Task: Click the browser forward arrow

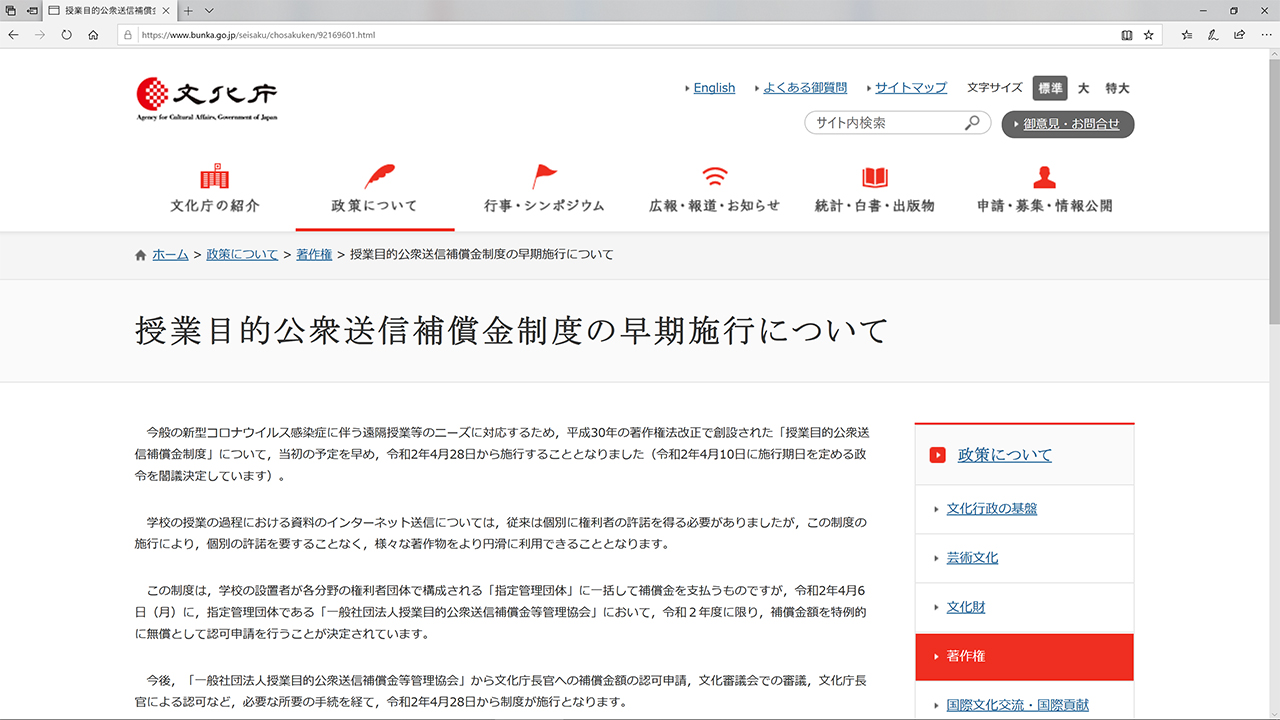Action: [40, 34]
